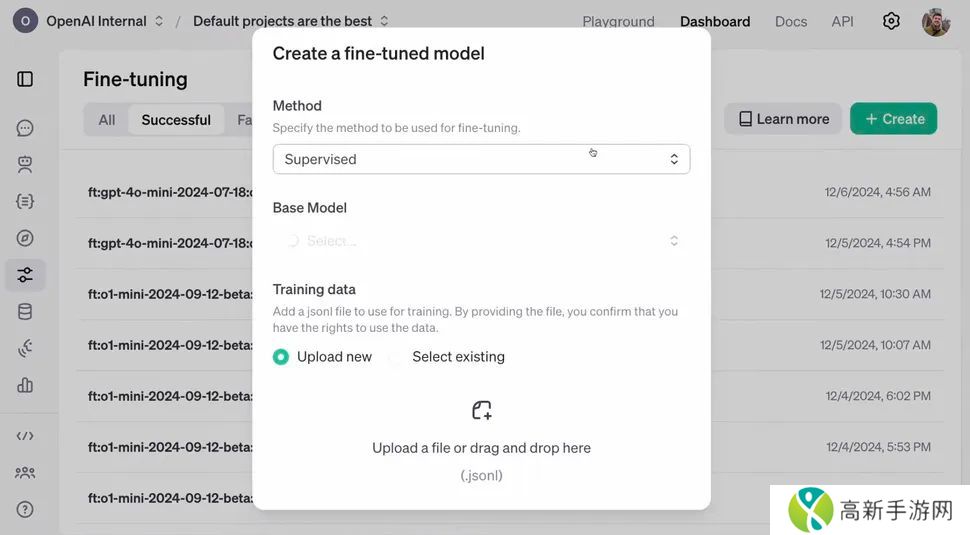Switch to the Successful tab
970x535 pixels.
click(176, 120)
